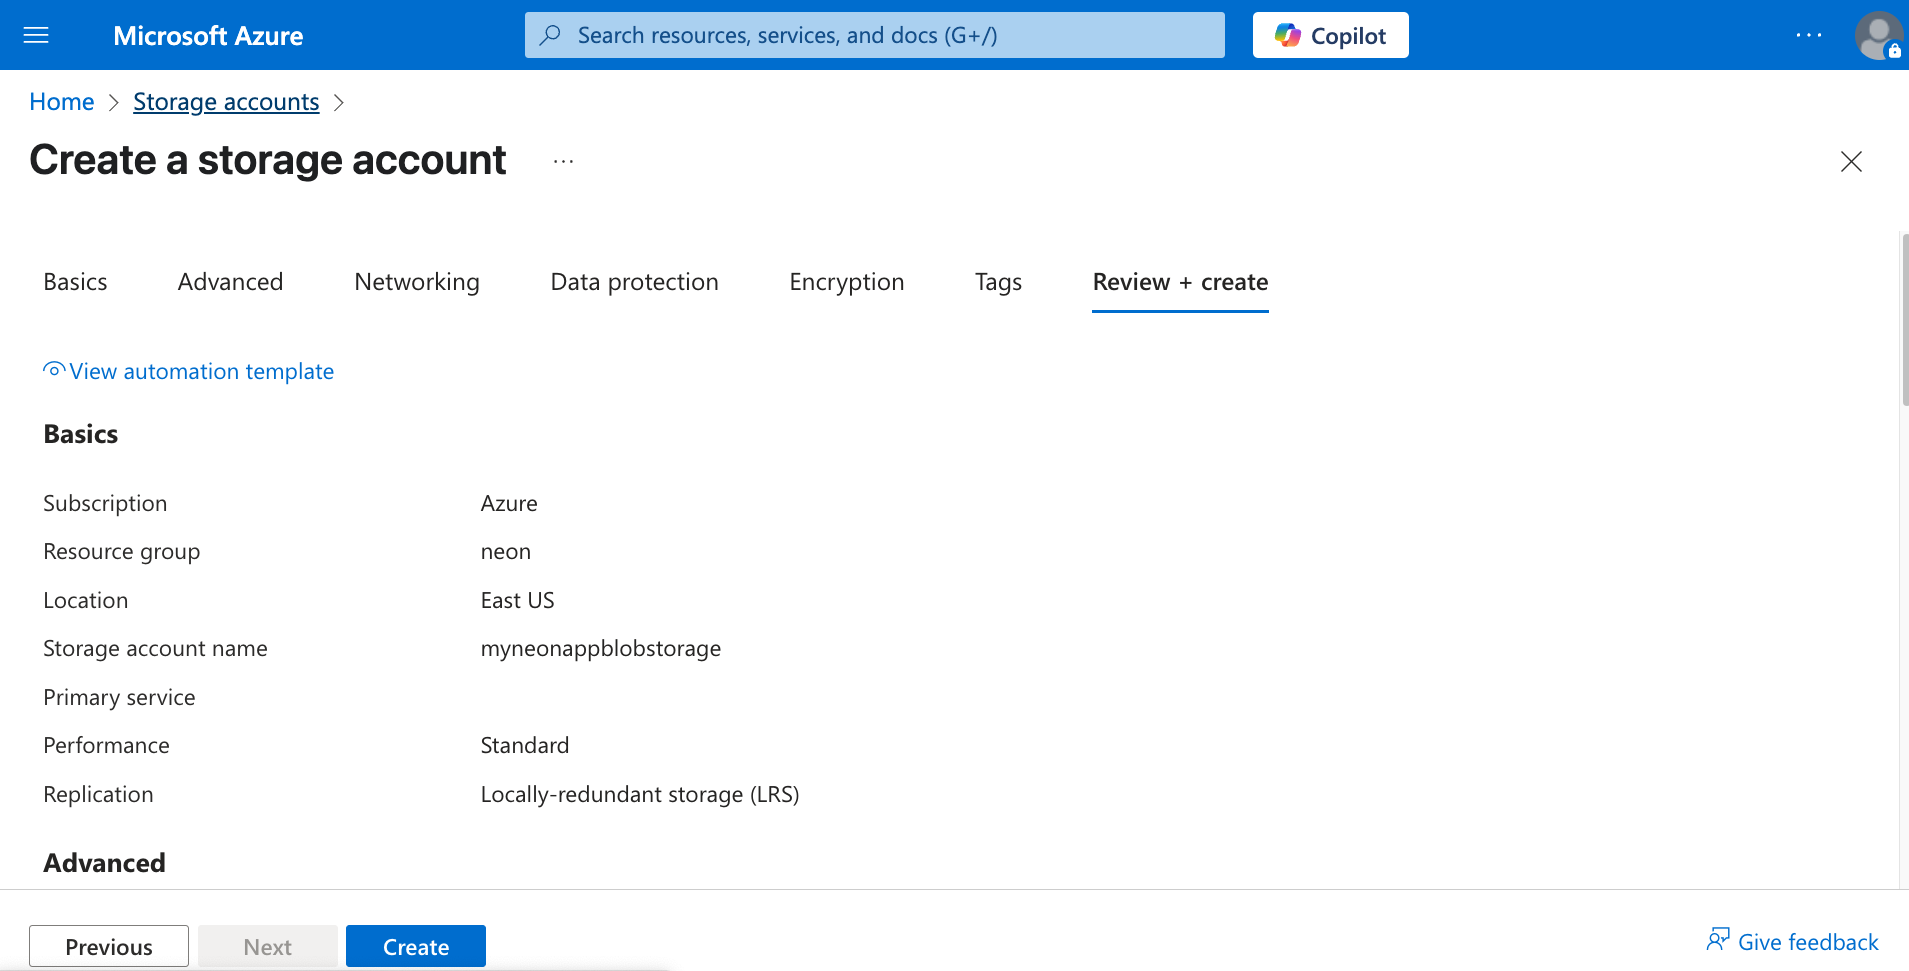
Task: Launch Copilot from the top bar
Action: [1330, 35]
